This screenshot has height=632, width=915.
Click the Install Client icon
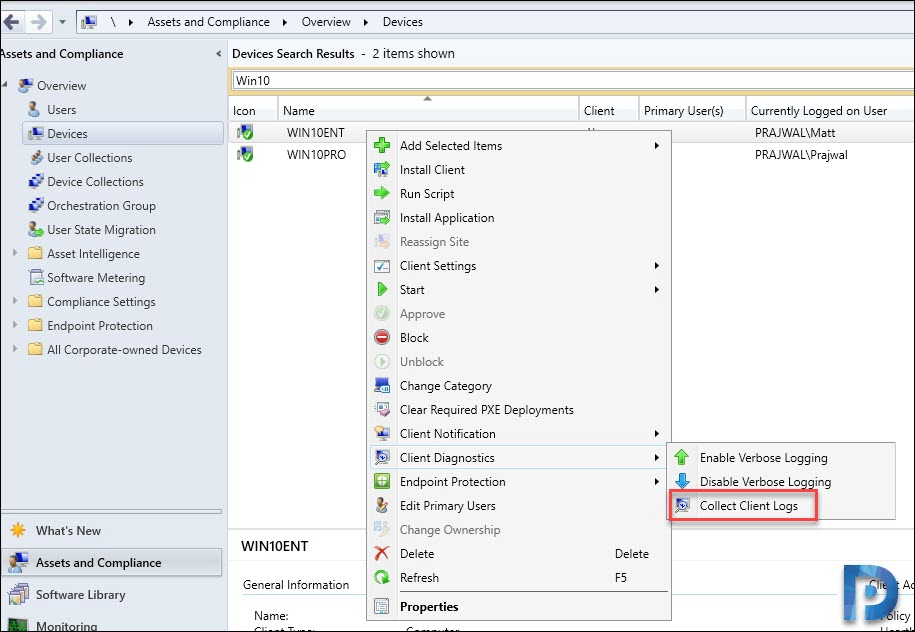[x=382, y=170]
